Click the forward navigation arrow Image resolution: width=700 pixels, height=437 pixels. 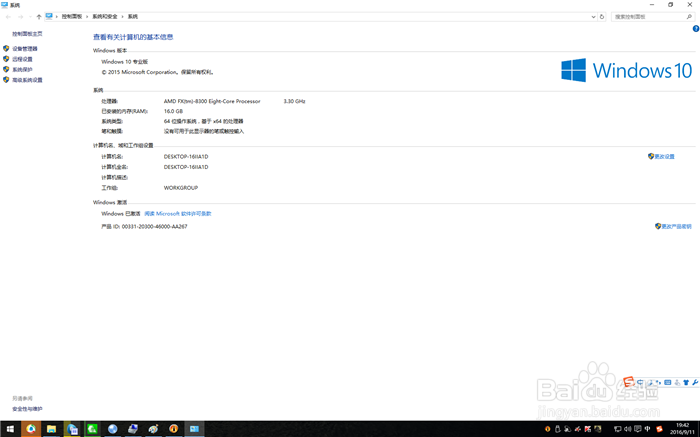click(21, 17)
